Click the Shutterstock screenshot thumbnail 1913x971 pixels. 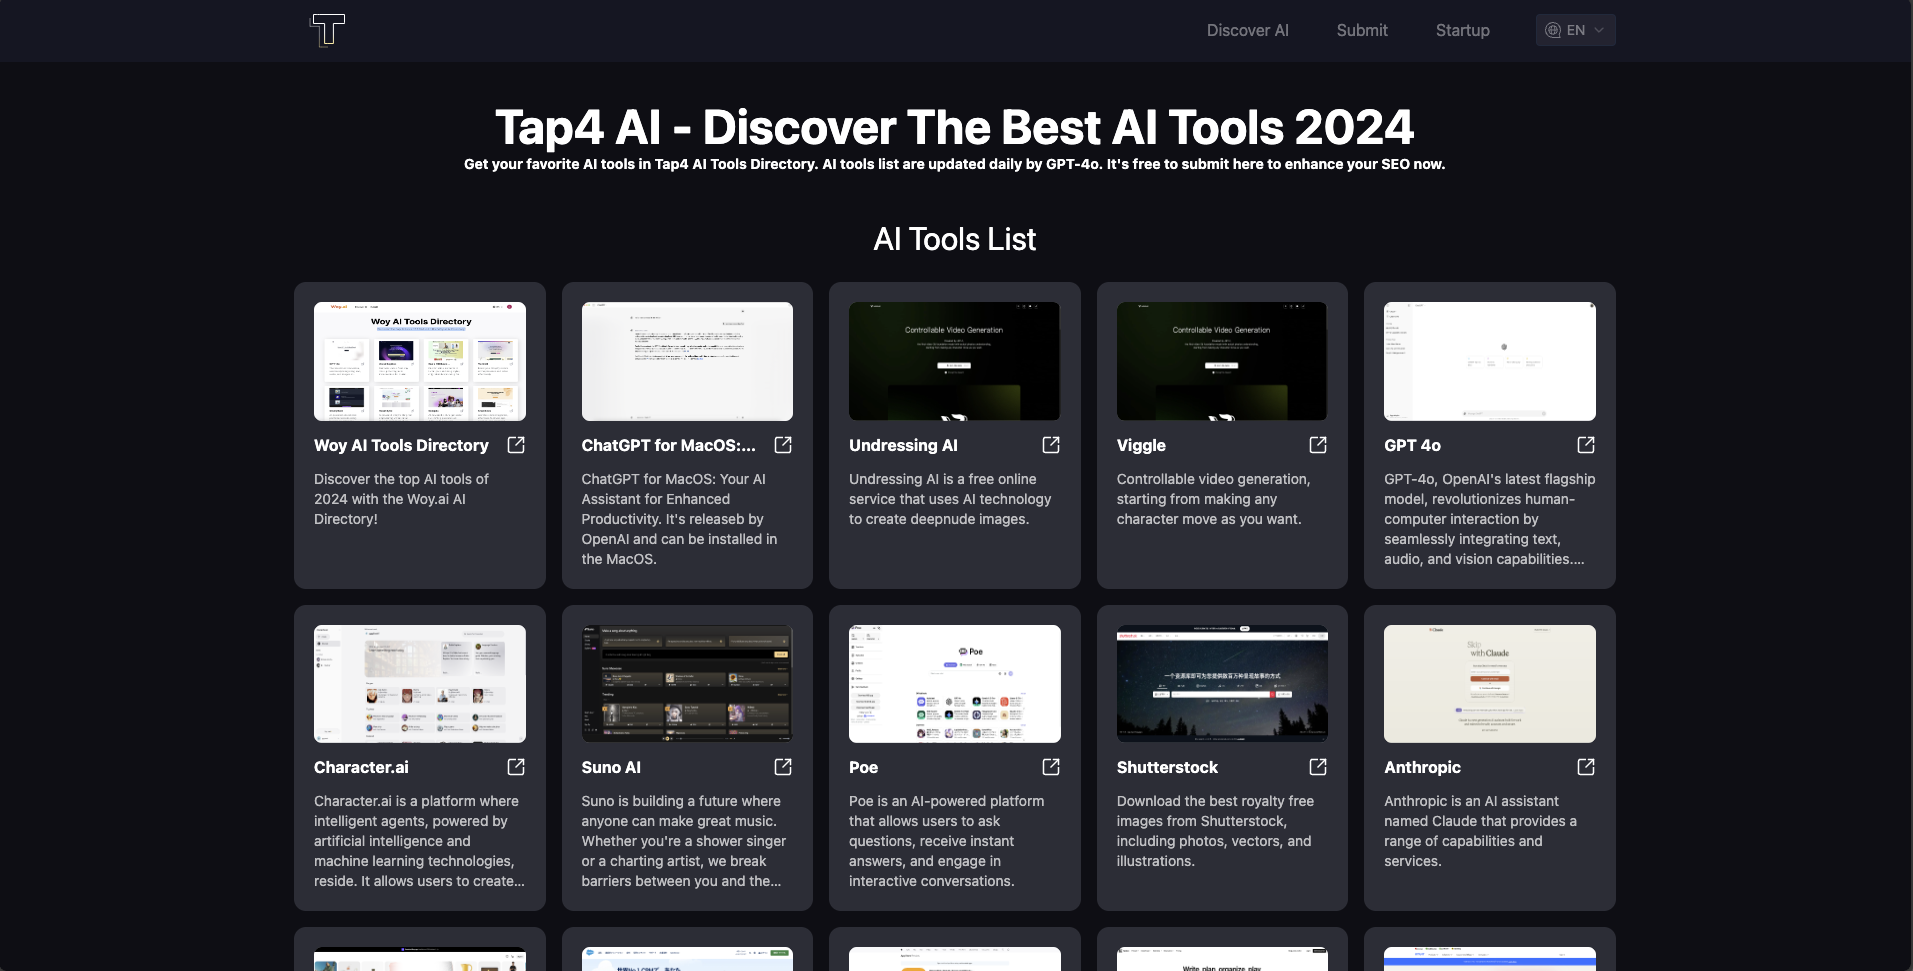1222,684
